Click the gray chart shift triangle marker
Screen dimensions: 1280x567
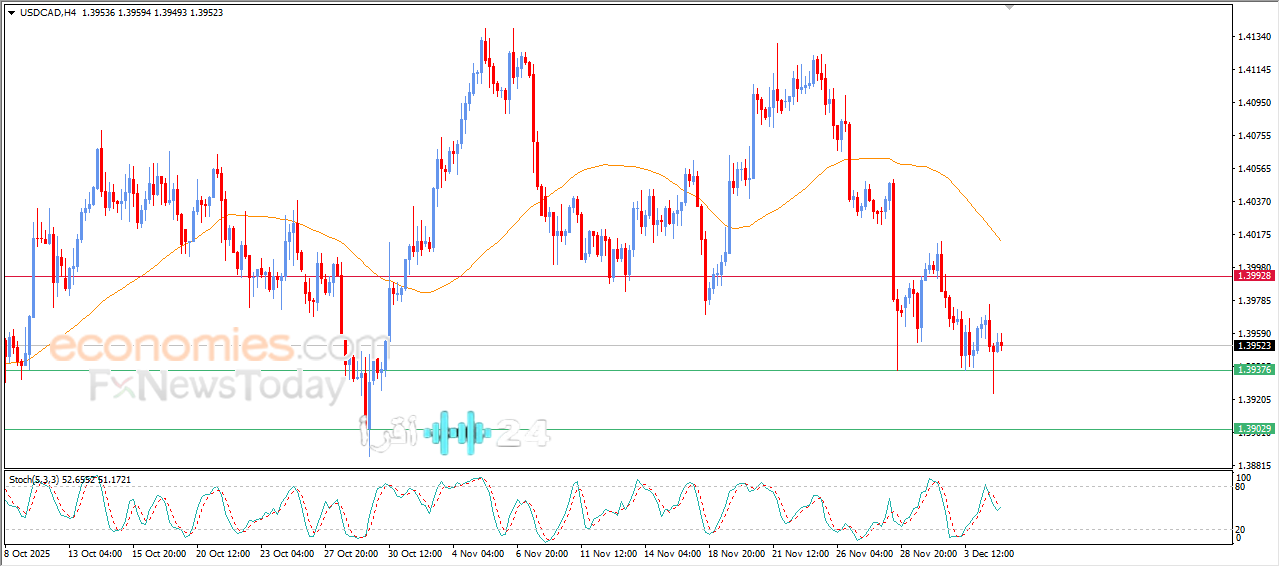click(x=1010, y=7)
